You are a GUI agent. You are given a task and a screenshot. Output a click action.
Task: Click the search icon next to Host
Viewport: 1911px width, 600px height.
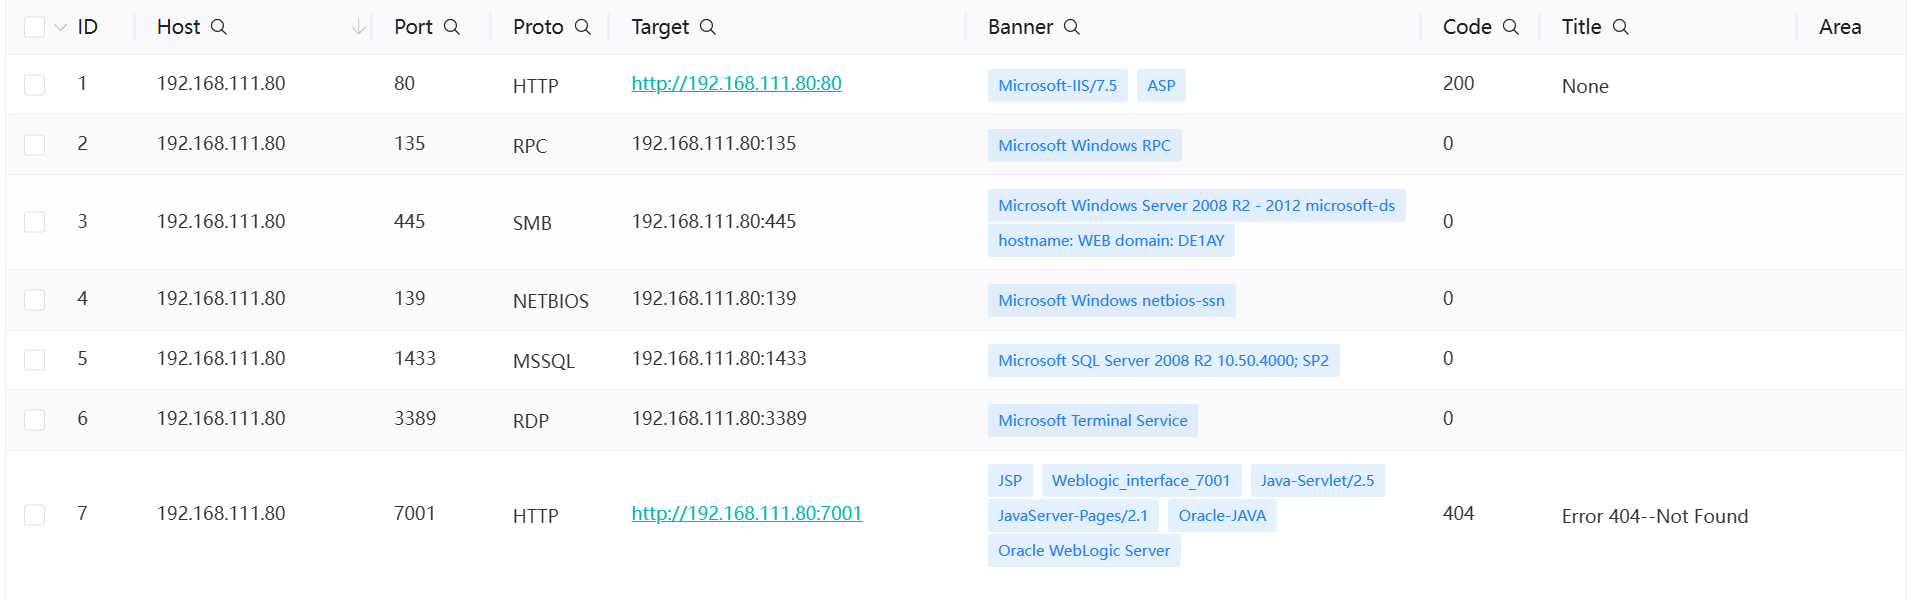219,27
